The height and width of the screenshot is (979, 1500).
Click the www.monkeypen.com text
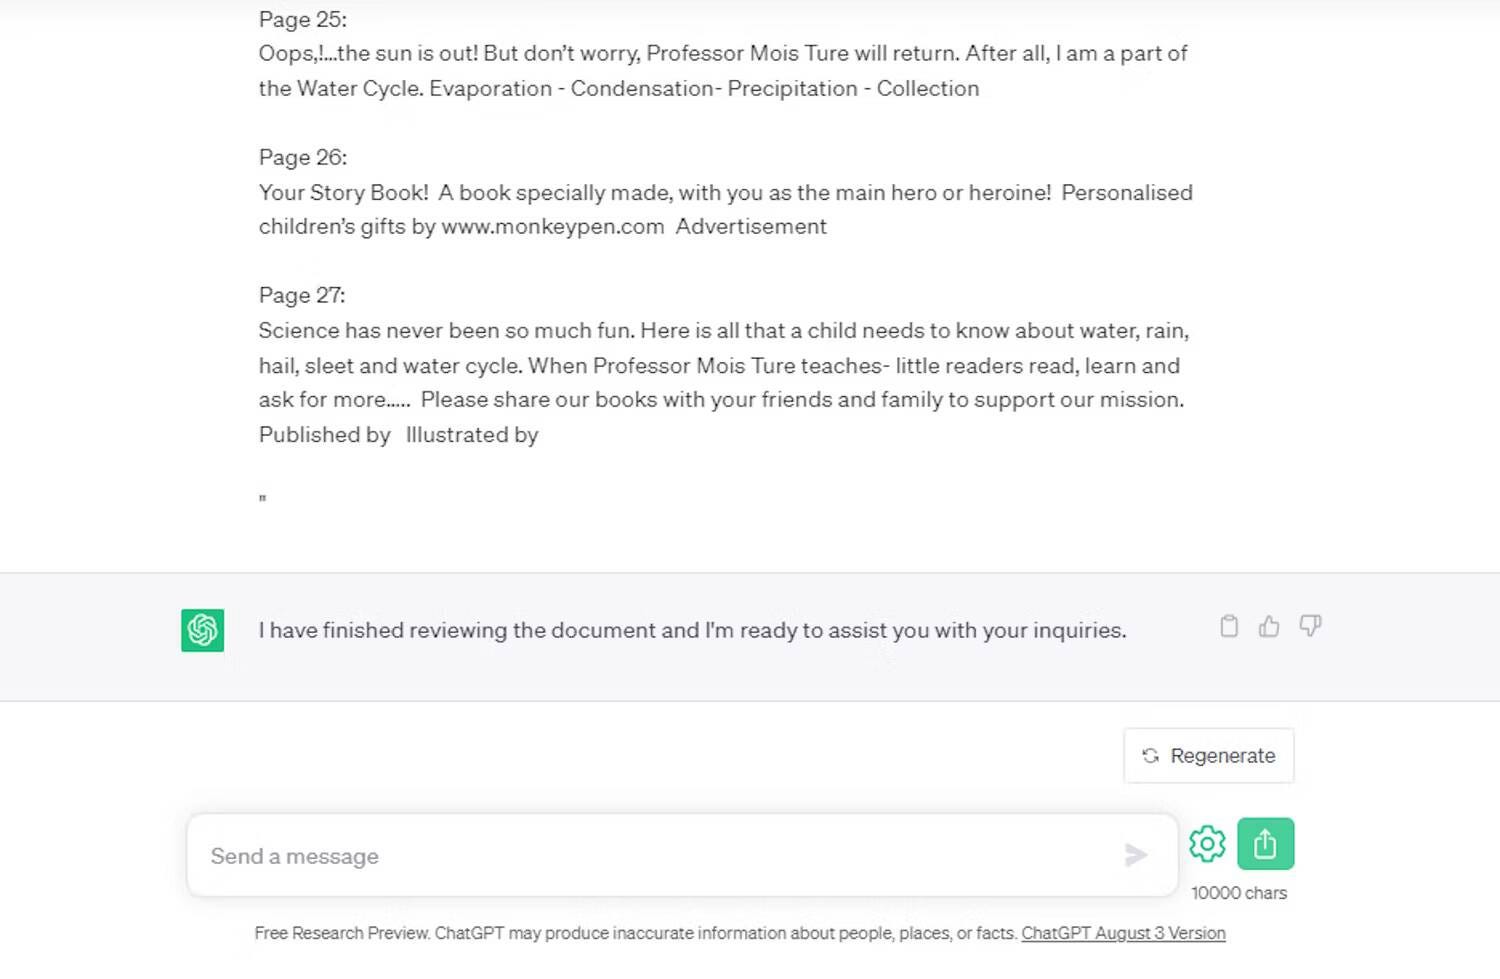553,227
